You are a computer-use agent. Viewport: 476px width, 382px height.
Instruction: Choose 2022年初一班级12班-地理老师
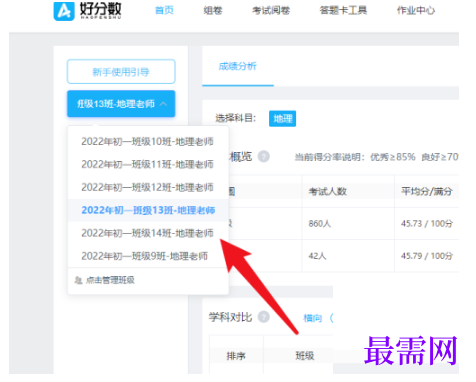click(148, 187)
